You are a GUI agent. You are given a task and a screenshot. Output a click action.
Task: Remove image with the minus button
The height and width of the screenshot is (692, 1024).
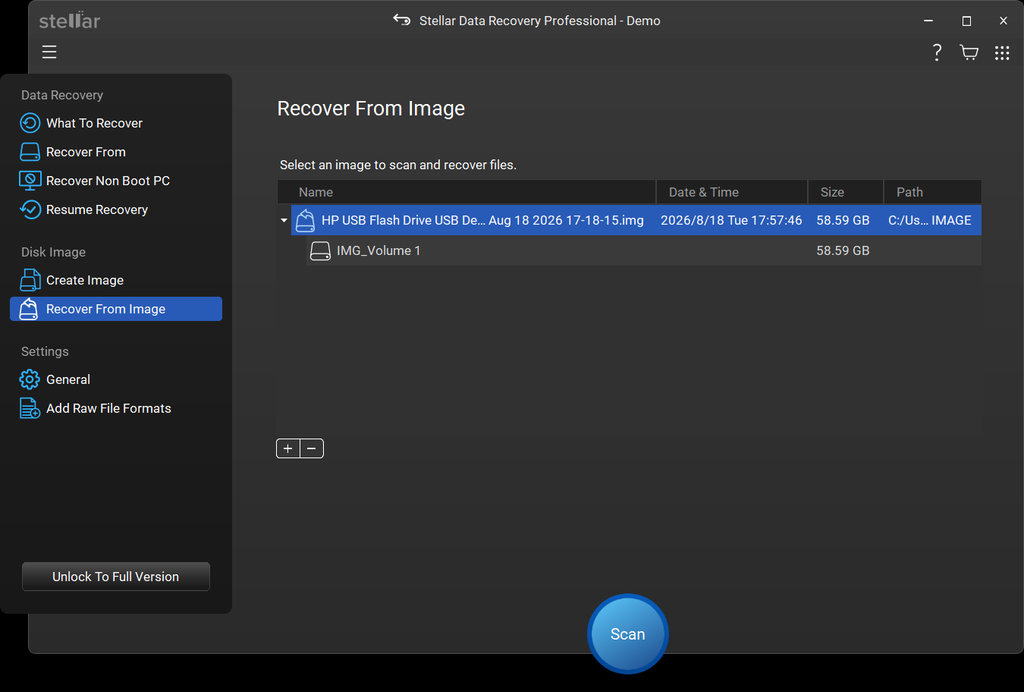(x=312, y=448)
